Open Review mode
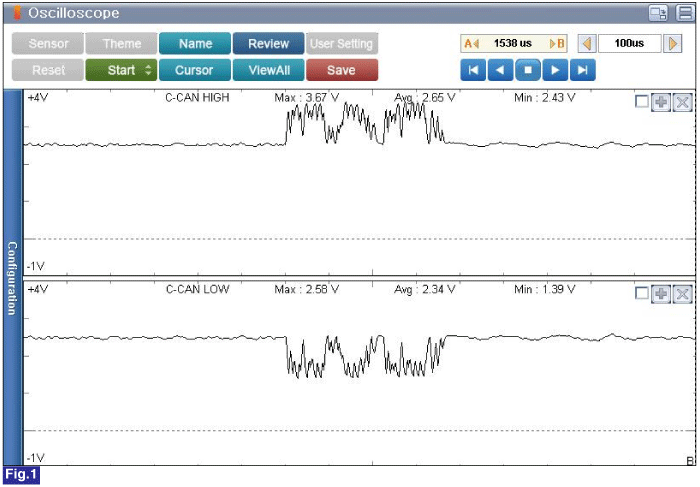The width and height of the screenshot is (700, 487). [x=268, y=43]
